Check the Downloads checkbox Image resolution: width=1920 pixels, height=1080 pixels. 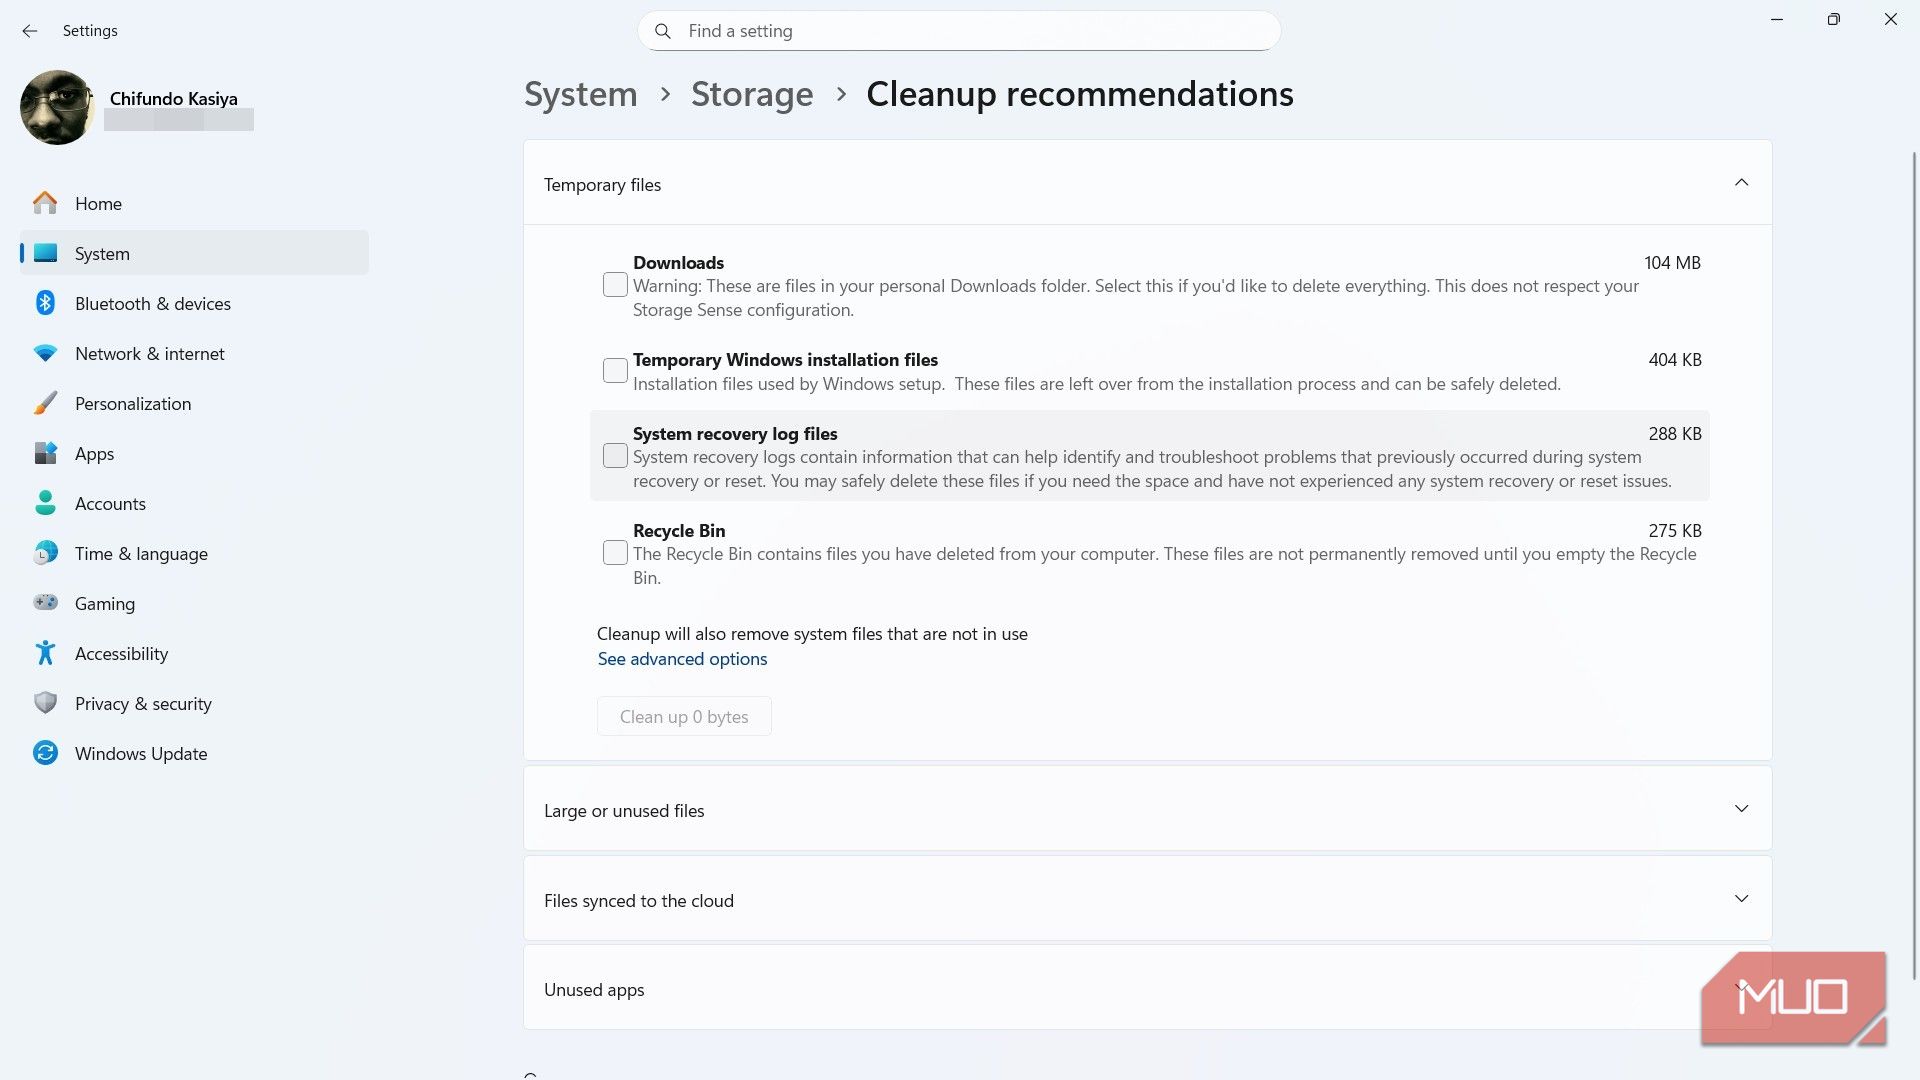pyautogui.click(x=615, y=285)
